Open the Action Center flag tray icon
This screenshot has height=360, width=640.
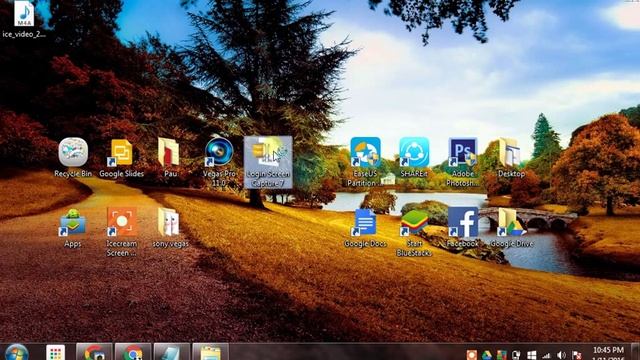[x=577, y=356]
